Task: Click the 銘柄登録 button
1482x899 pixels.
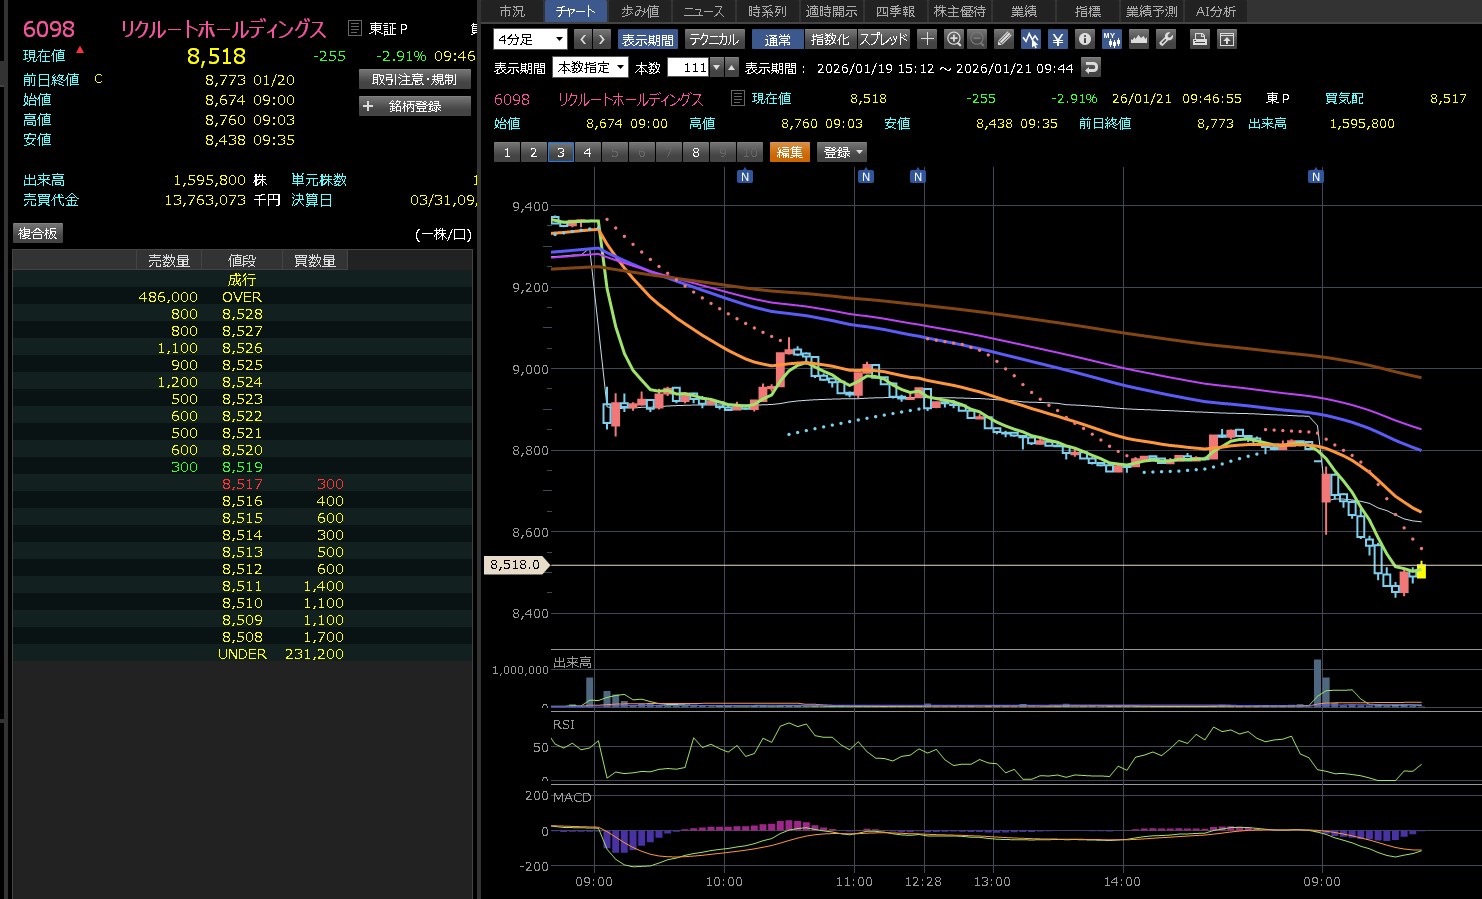Action: pyautogui.click(x=414, y=106)
